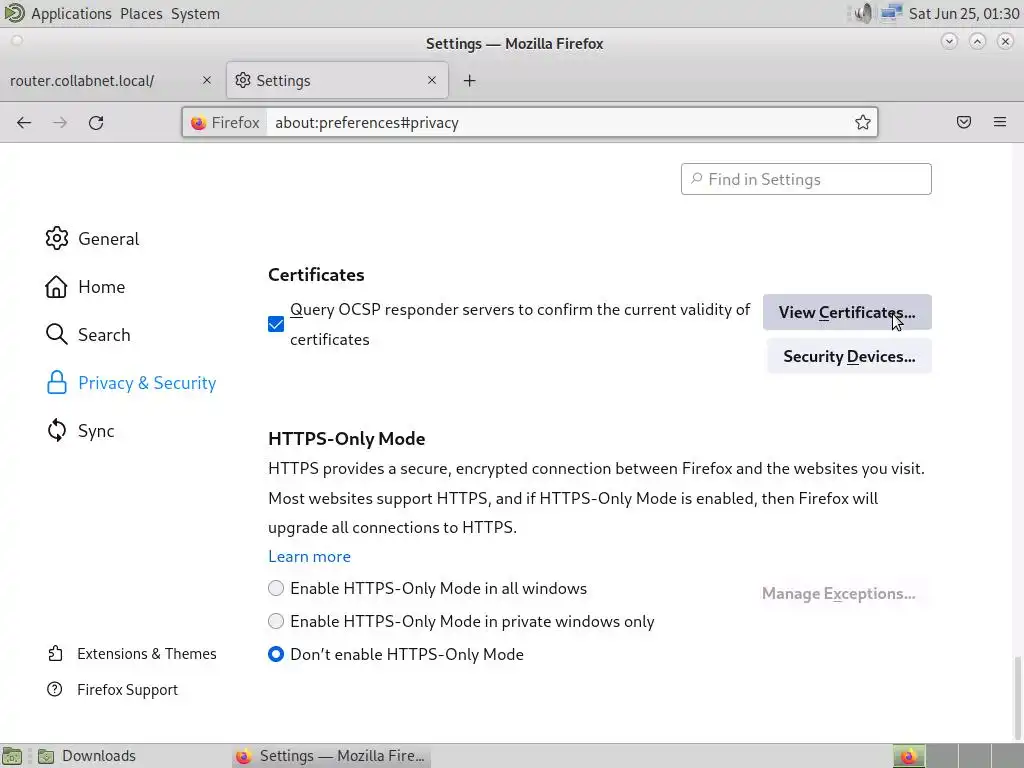Open the System menu

tap(195, 14)
